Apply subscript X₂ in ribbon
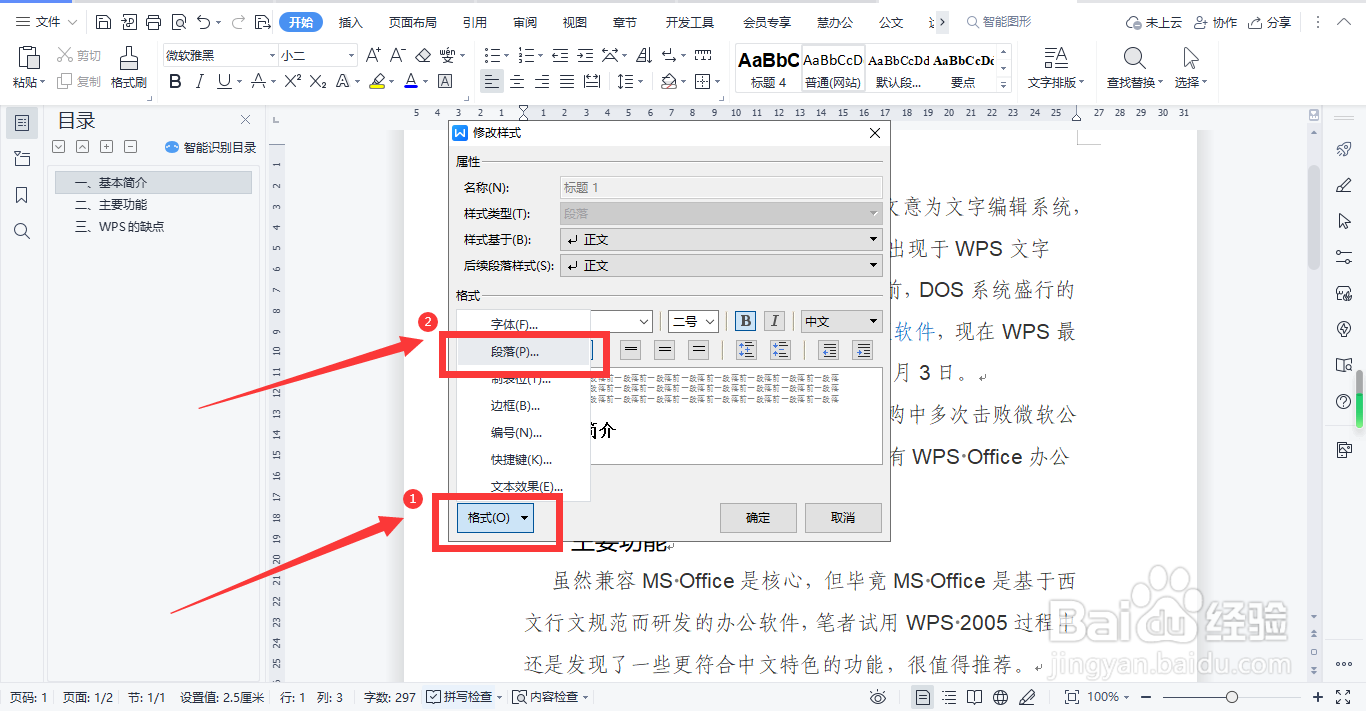This screenshot has height=711, width=1366. click(x=320, y=81)
